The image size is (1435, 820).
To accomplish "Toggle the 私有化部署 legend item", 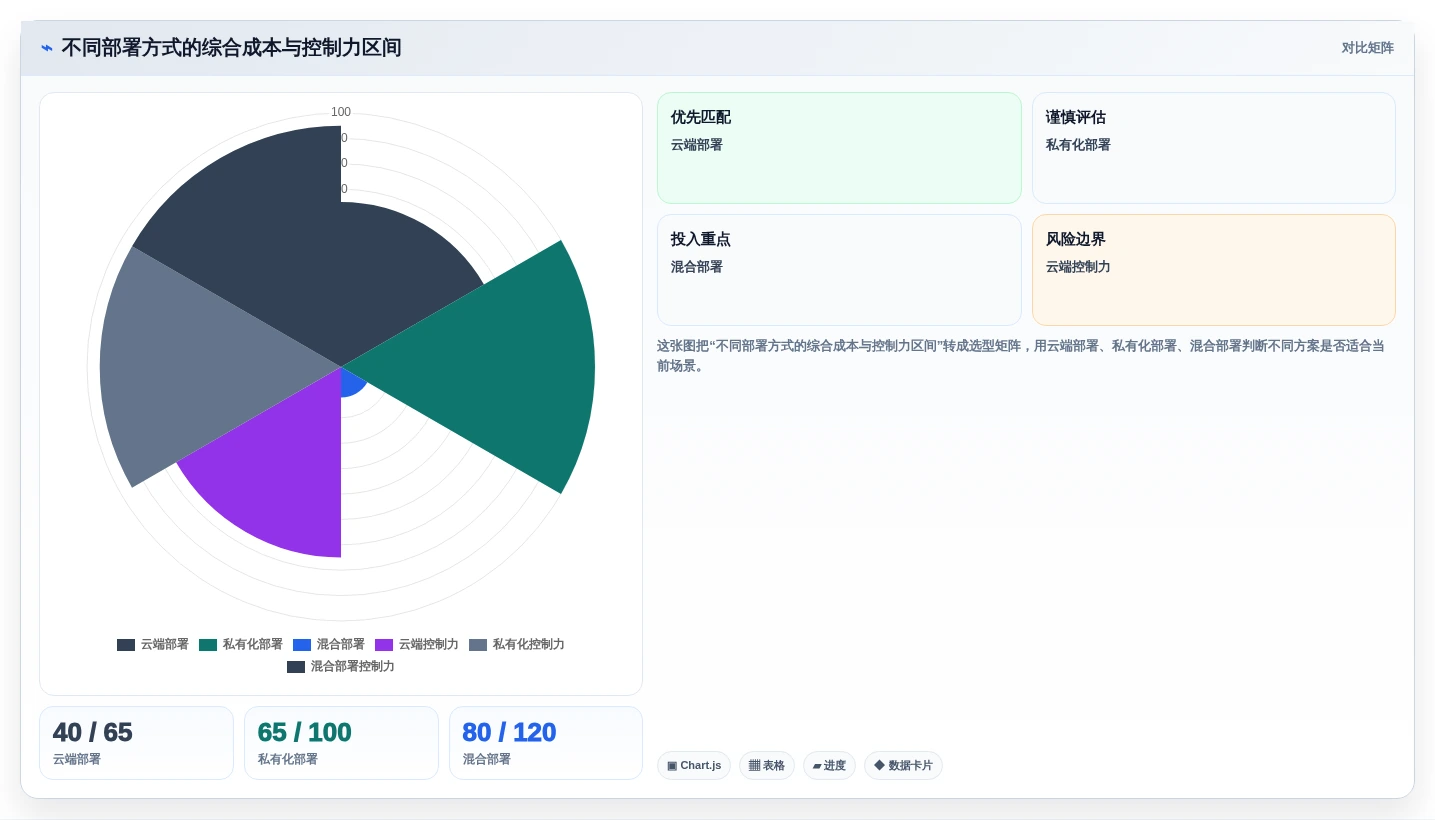I will click(x=241, y=645).
